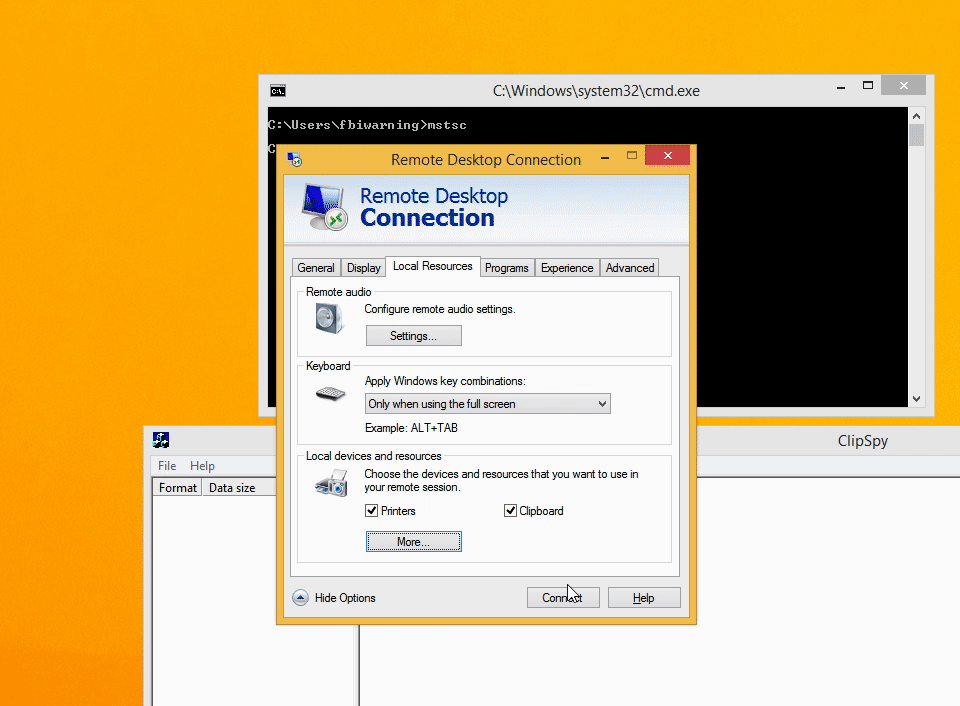Click the 'Choose the devices and resources' description text
The image size is (960, 706).
tap(501, 481)
